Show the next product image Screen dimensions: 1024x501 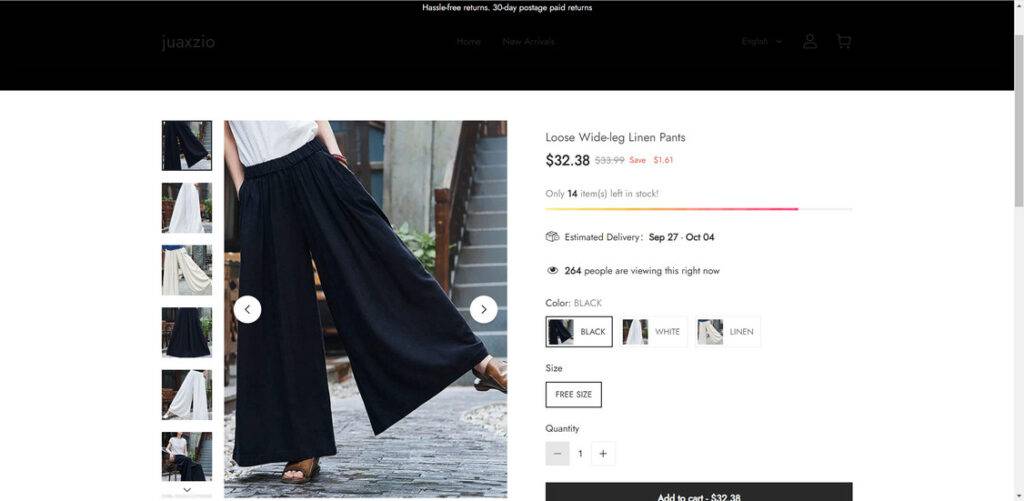pos(483,310)
